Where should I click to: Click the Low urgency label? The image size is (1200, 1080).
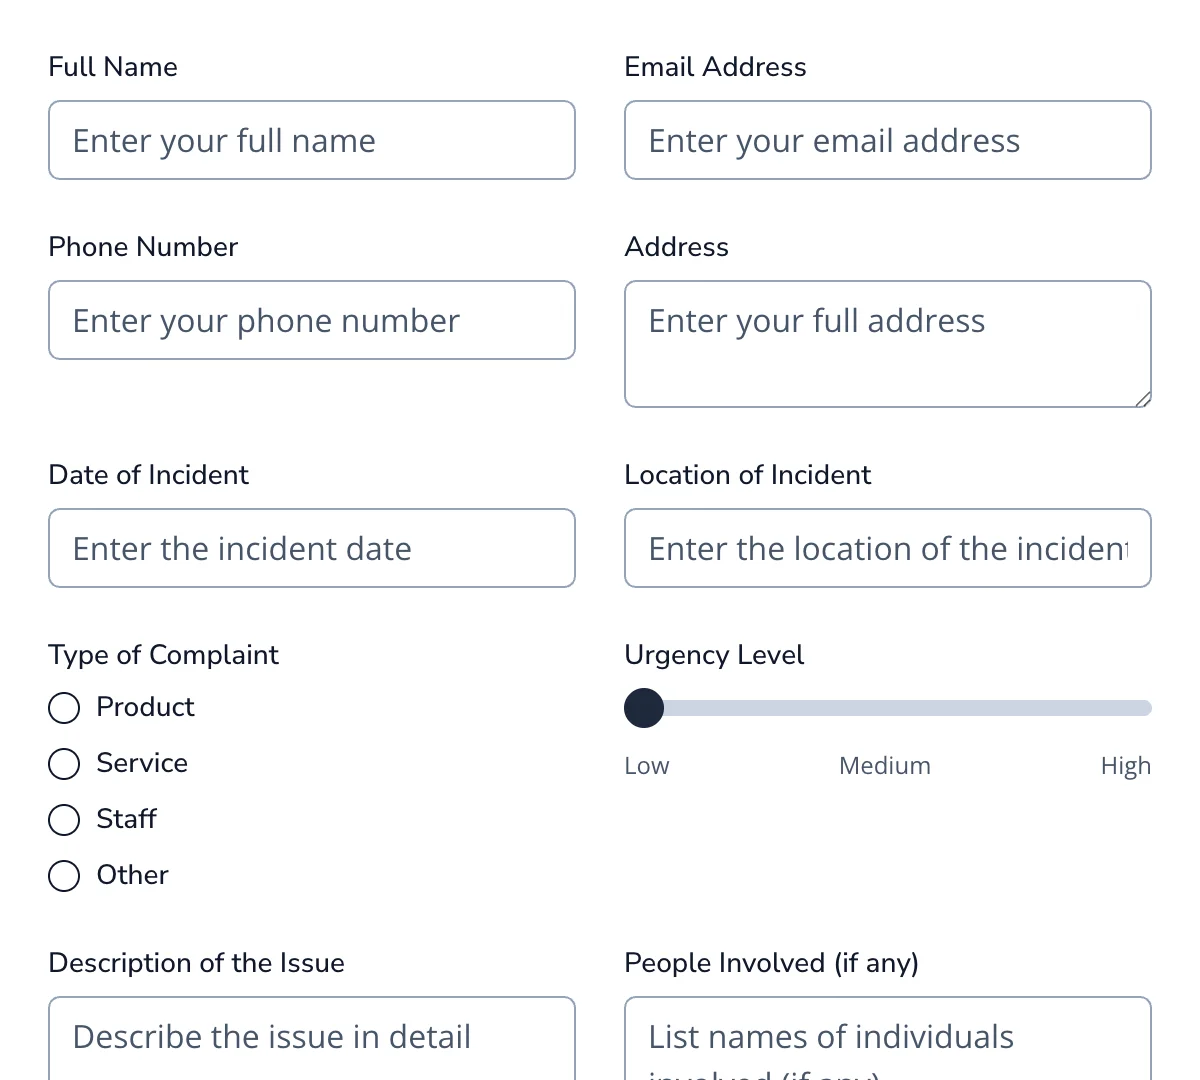[646, 765]
